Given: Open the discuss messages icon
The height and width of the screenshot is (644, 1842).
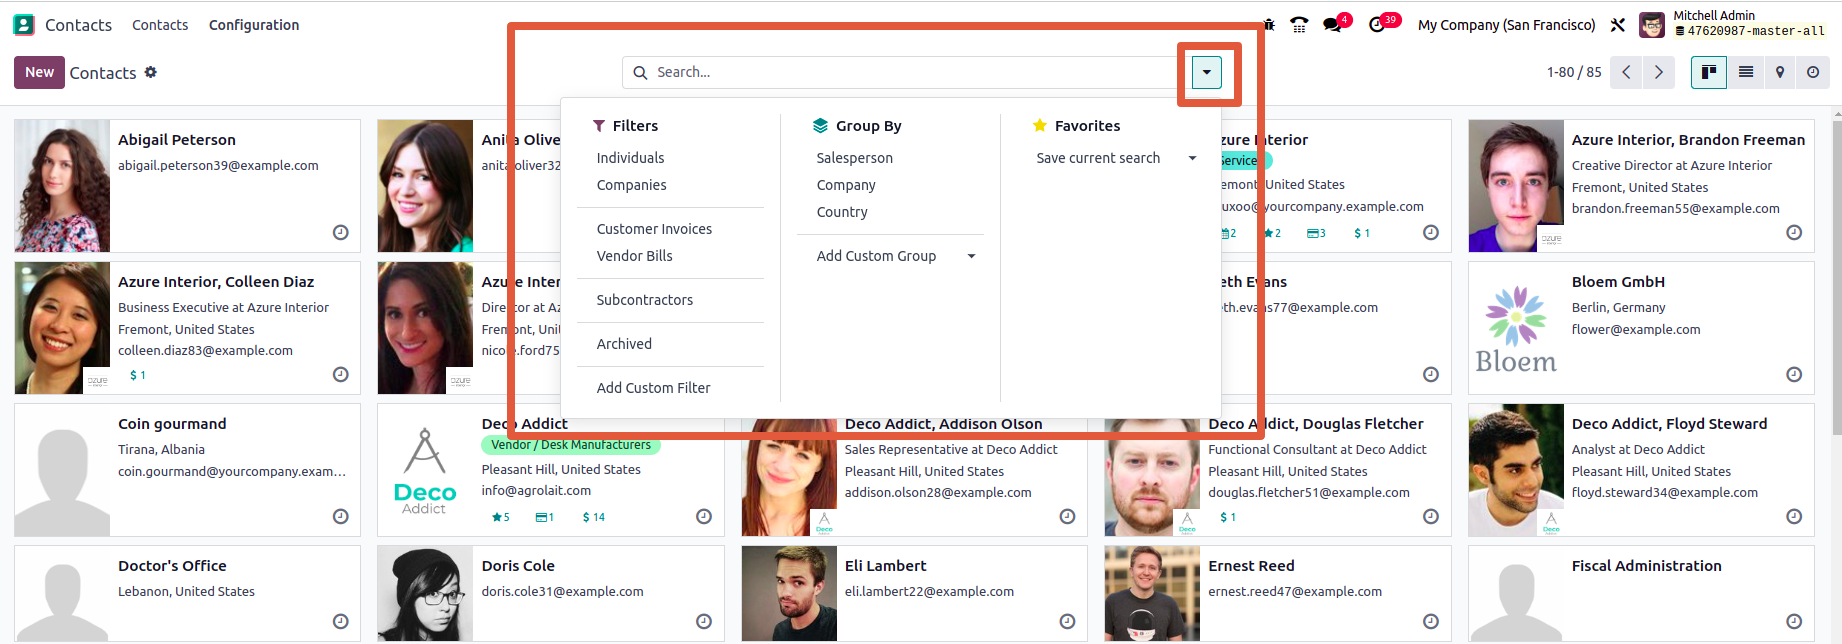Looking at the screenshot, I should [x=1332, y=25].
